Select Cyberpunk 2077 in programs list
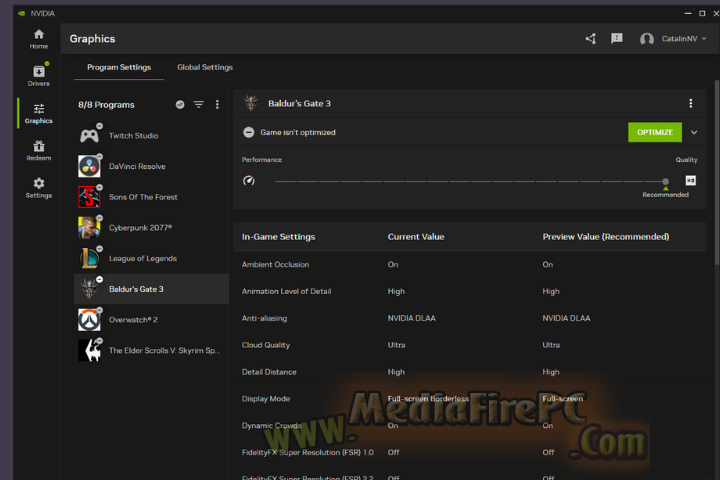Screen dimensions: 720x480 point(151,228)
